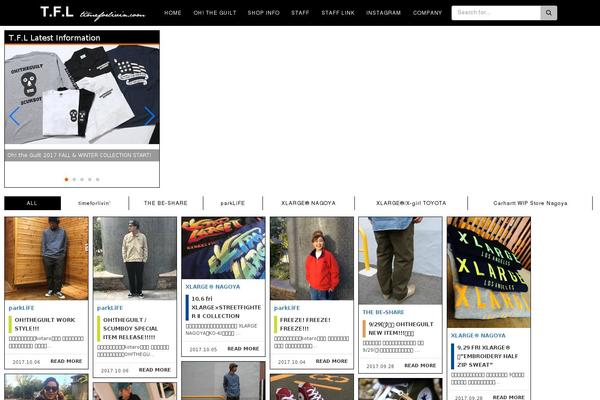
Task: Open the XLARGE Los Angeles sweats image
Action: click(x=489, y=273)
